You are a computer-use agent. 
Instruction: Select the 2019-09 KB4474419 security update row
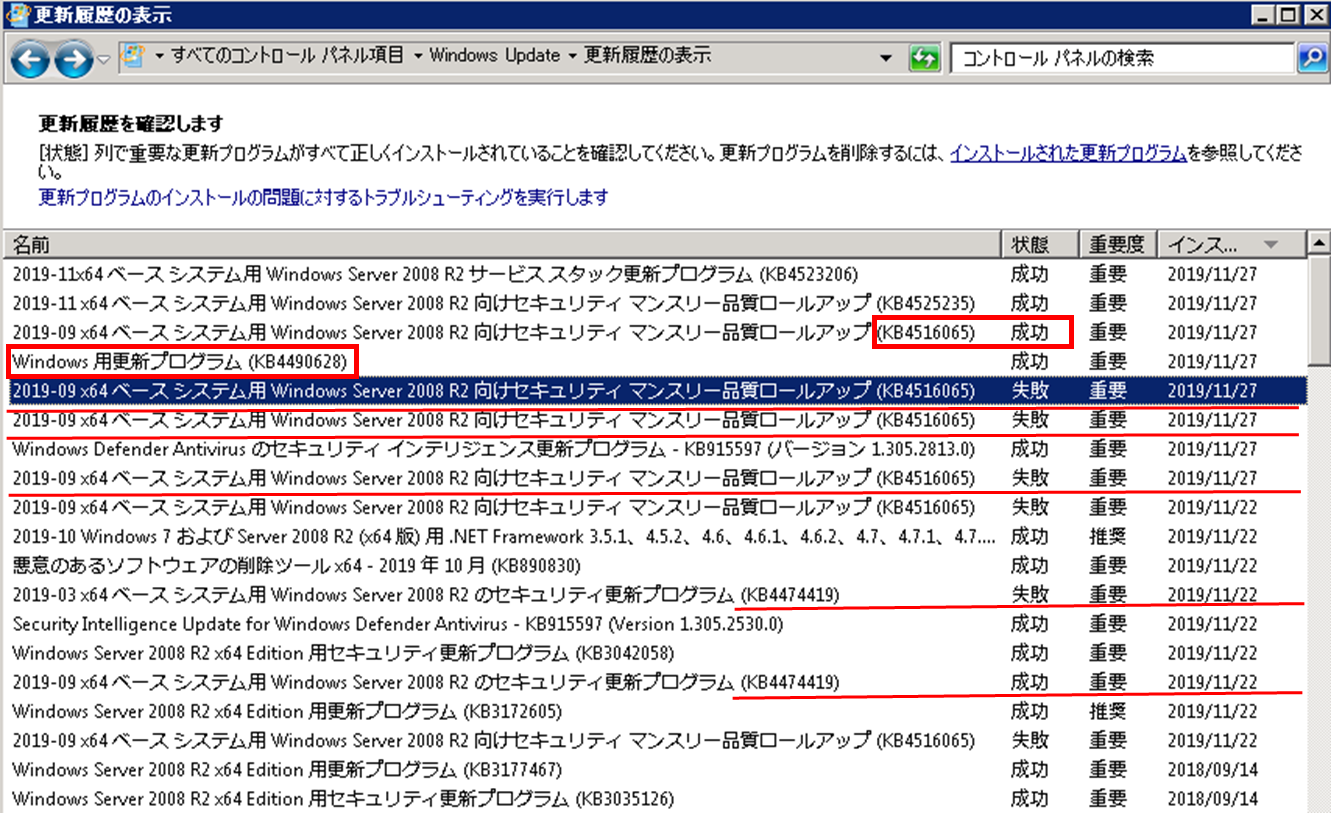(655, 682)
